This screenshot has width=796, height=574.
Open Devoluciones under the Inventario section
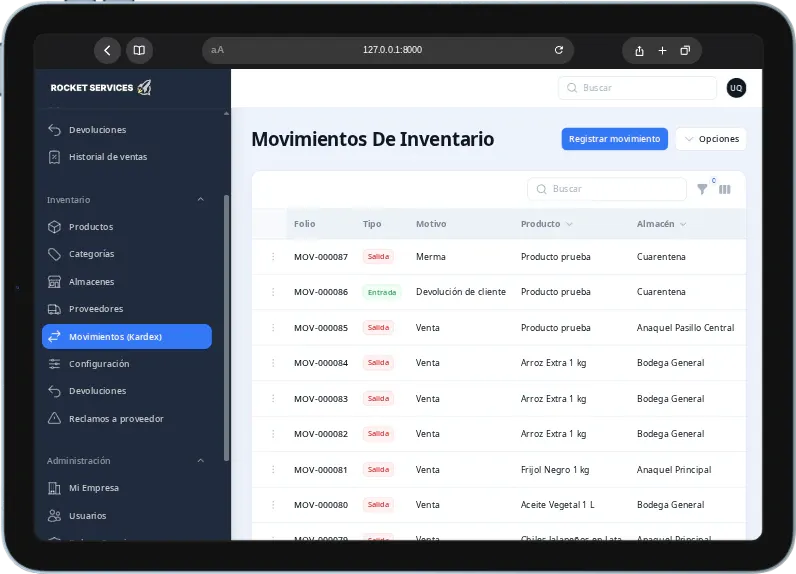(127, 391)
